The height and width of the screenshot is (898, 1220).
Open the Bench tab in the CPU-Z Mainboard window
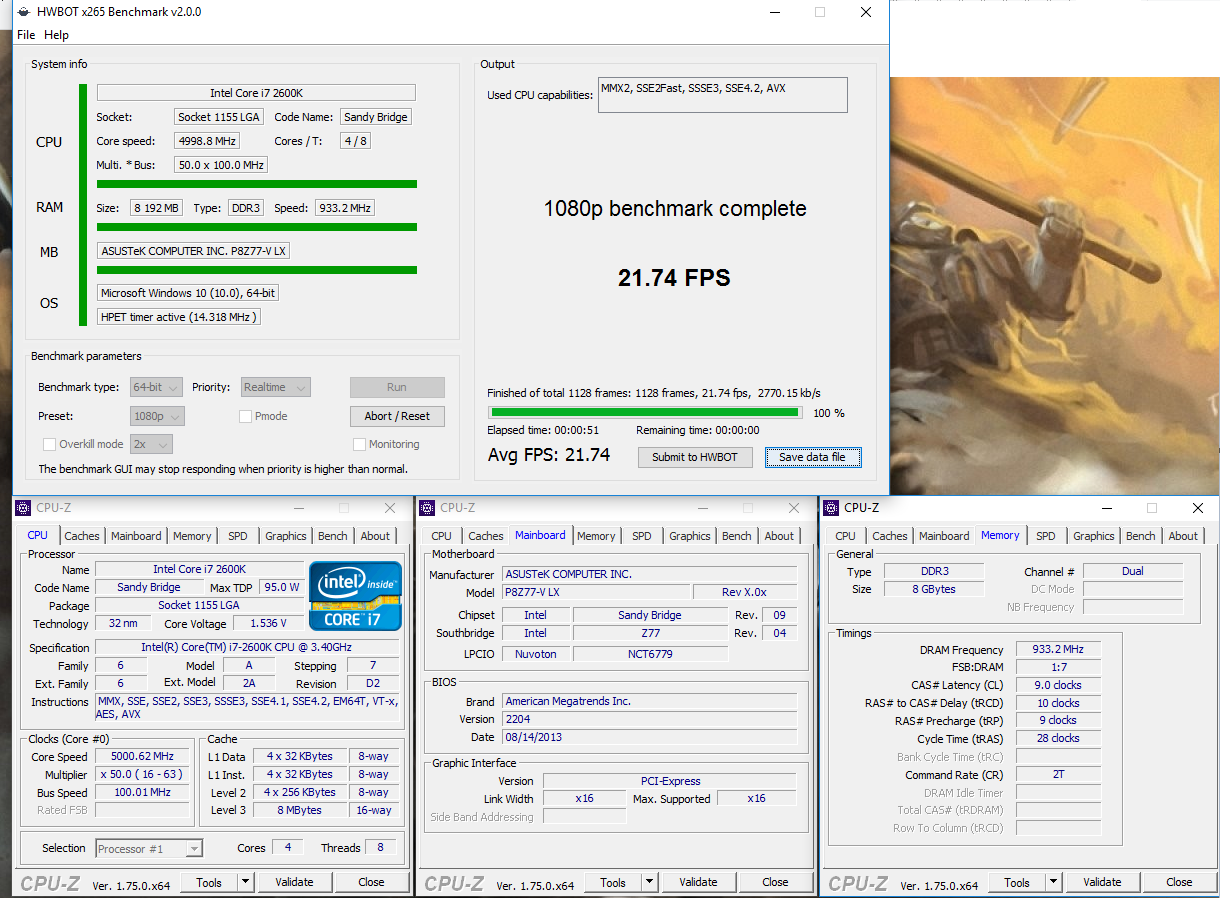(737, 536)
